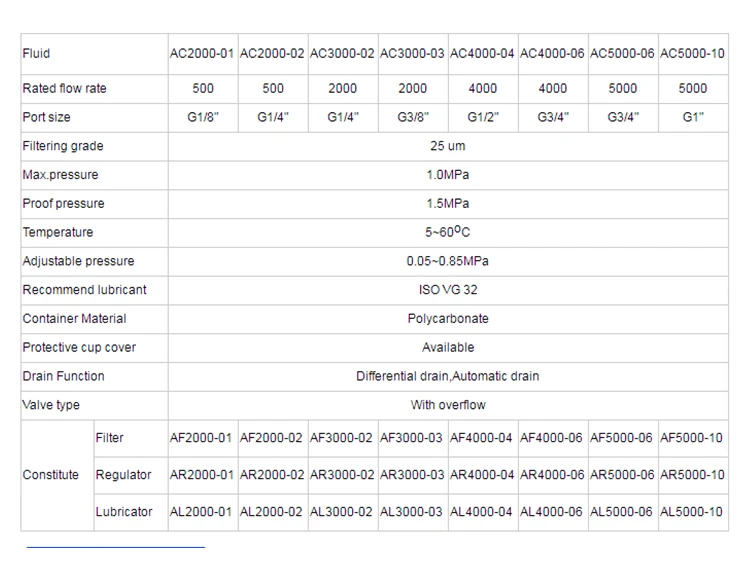Select the 1.0MPa value

click(448, 175)
